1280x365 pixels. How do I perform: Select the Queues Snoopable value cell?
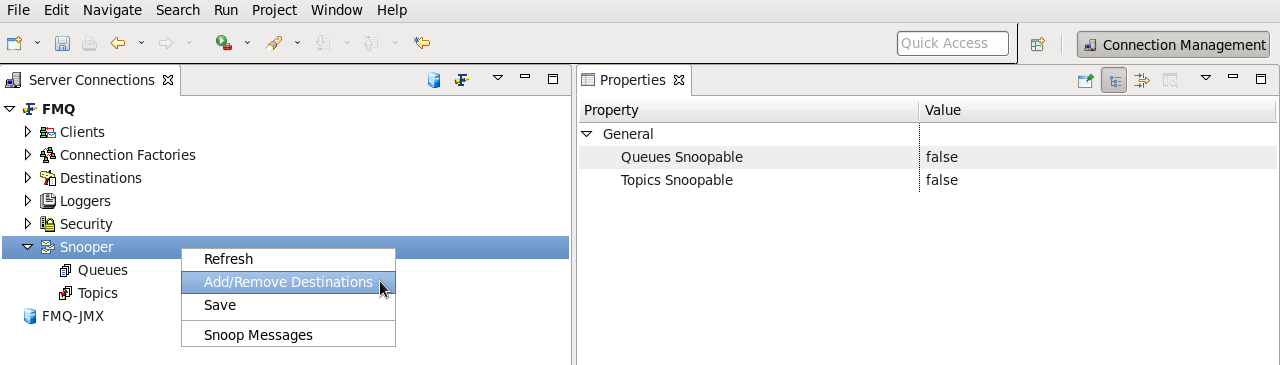tap(1098, 157)
